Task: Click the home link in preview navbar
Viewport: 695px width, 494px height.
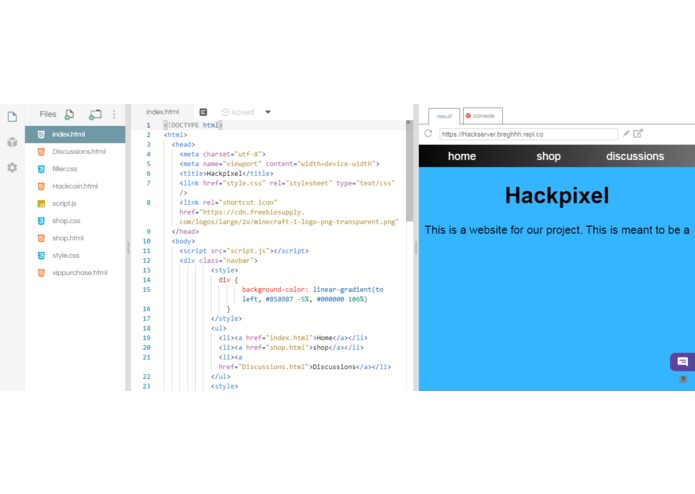Action: click(462, 156)
